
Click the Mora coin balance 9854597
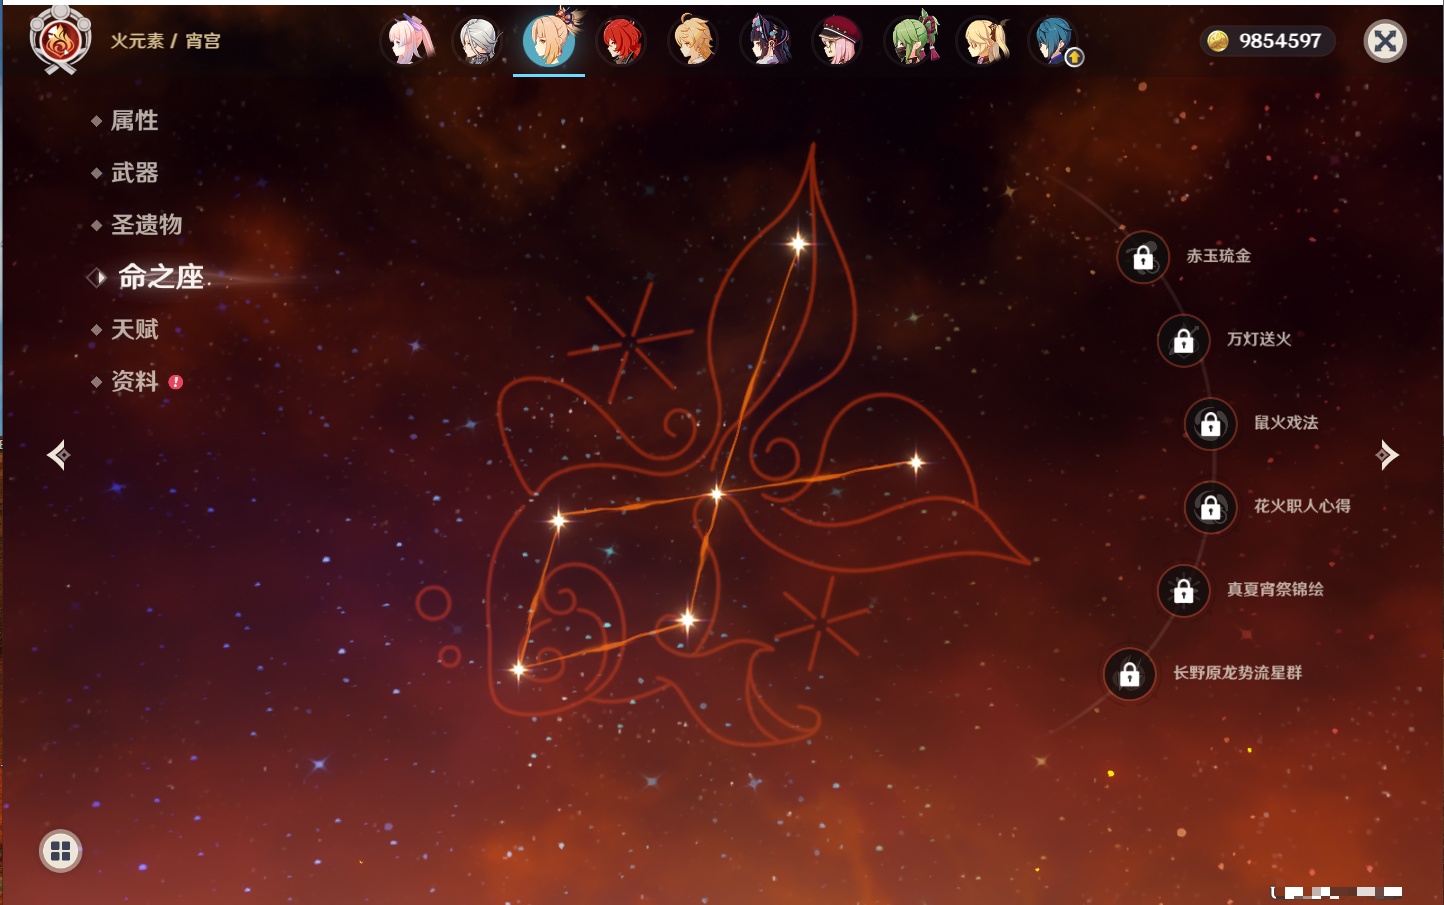tap(1267, 41)
